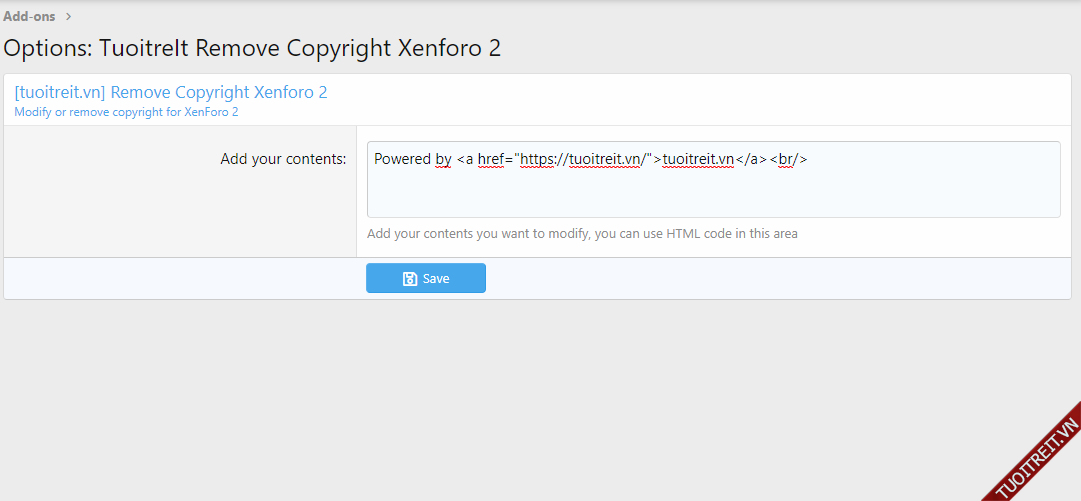Image resolution: width=1081 pixels, height=501 pixels.
Task: Place cursor on the <br/> tag
Action: (788, 159)
